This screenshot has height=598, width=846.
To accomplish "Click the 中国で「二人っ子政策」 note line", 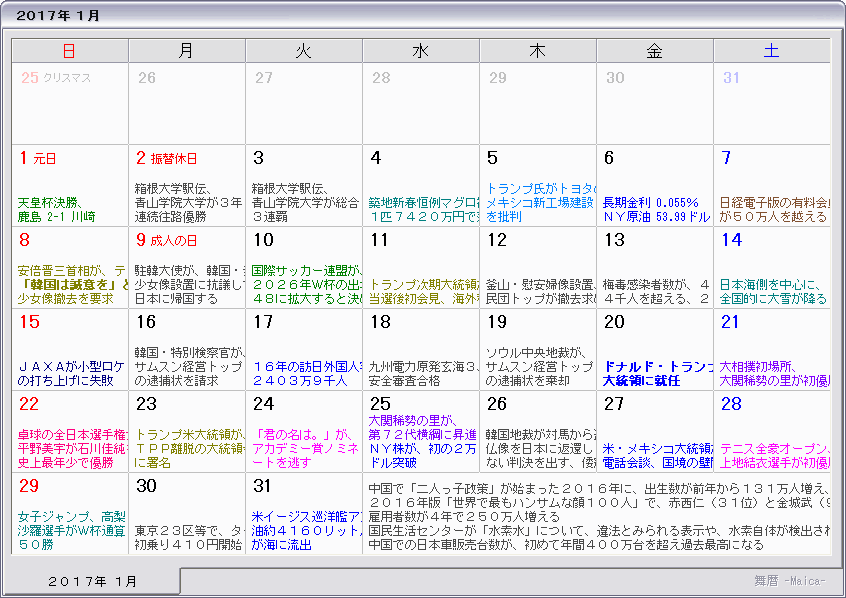I will 599,489.
